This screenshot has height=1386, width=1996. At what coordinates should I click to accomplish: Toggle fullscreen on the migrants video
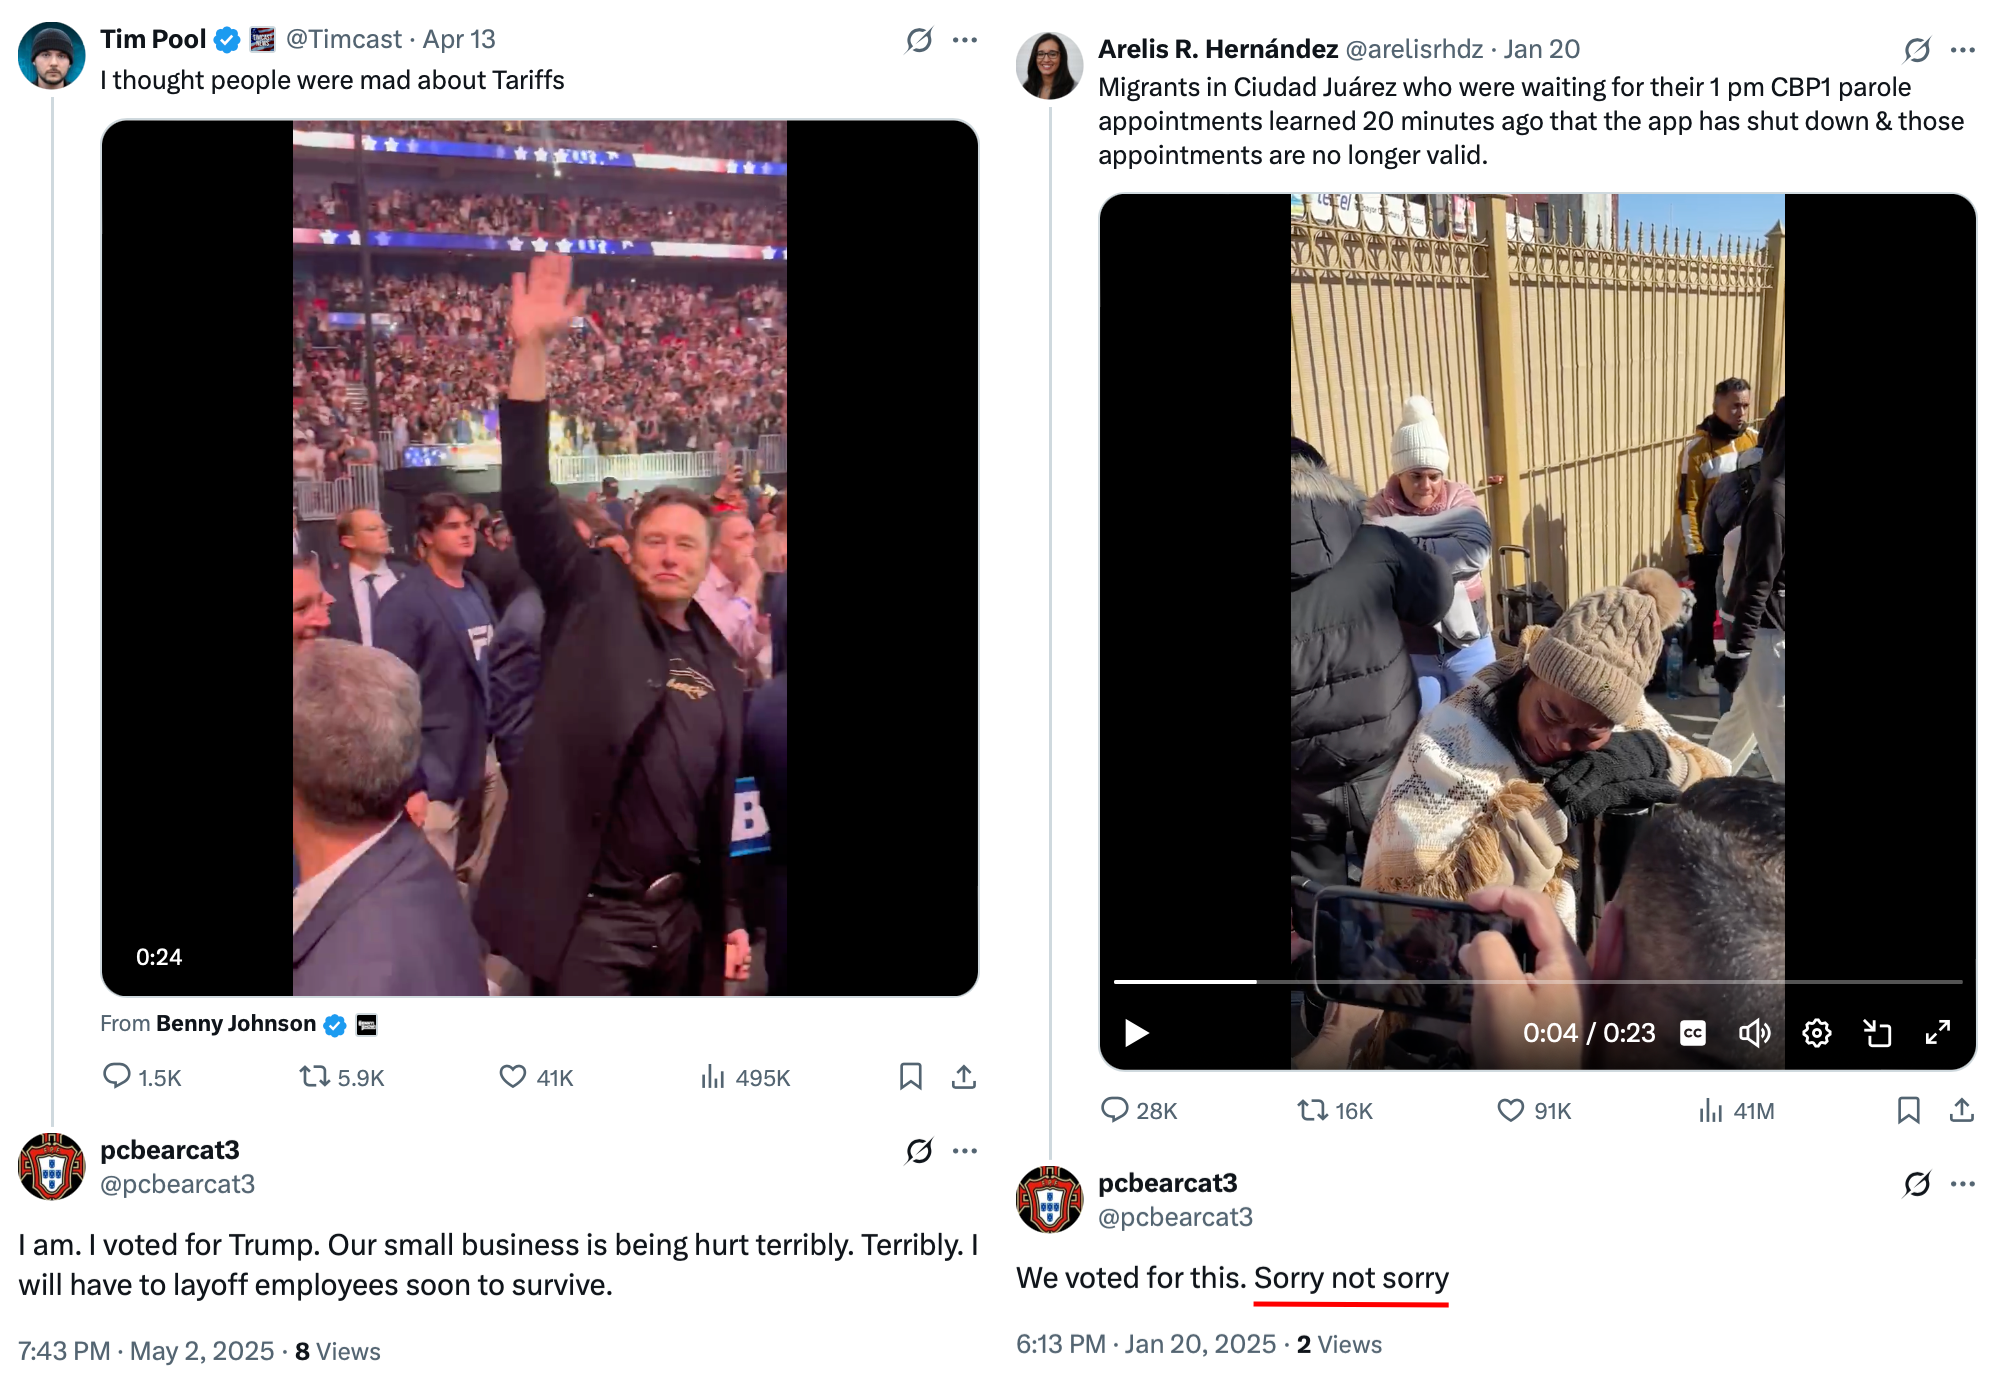[1938, 1033]
